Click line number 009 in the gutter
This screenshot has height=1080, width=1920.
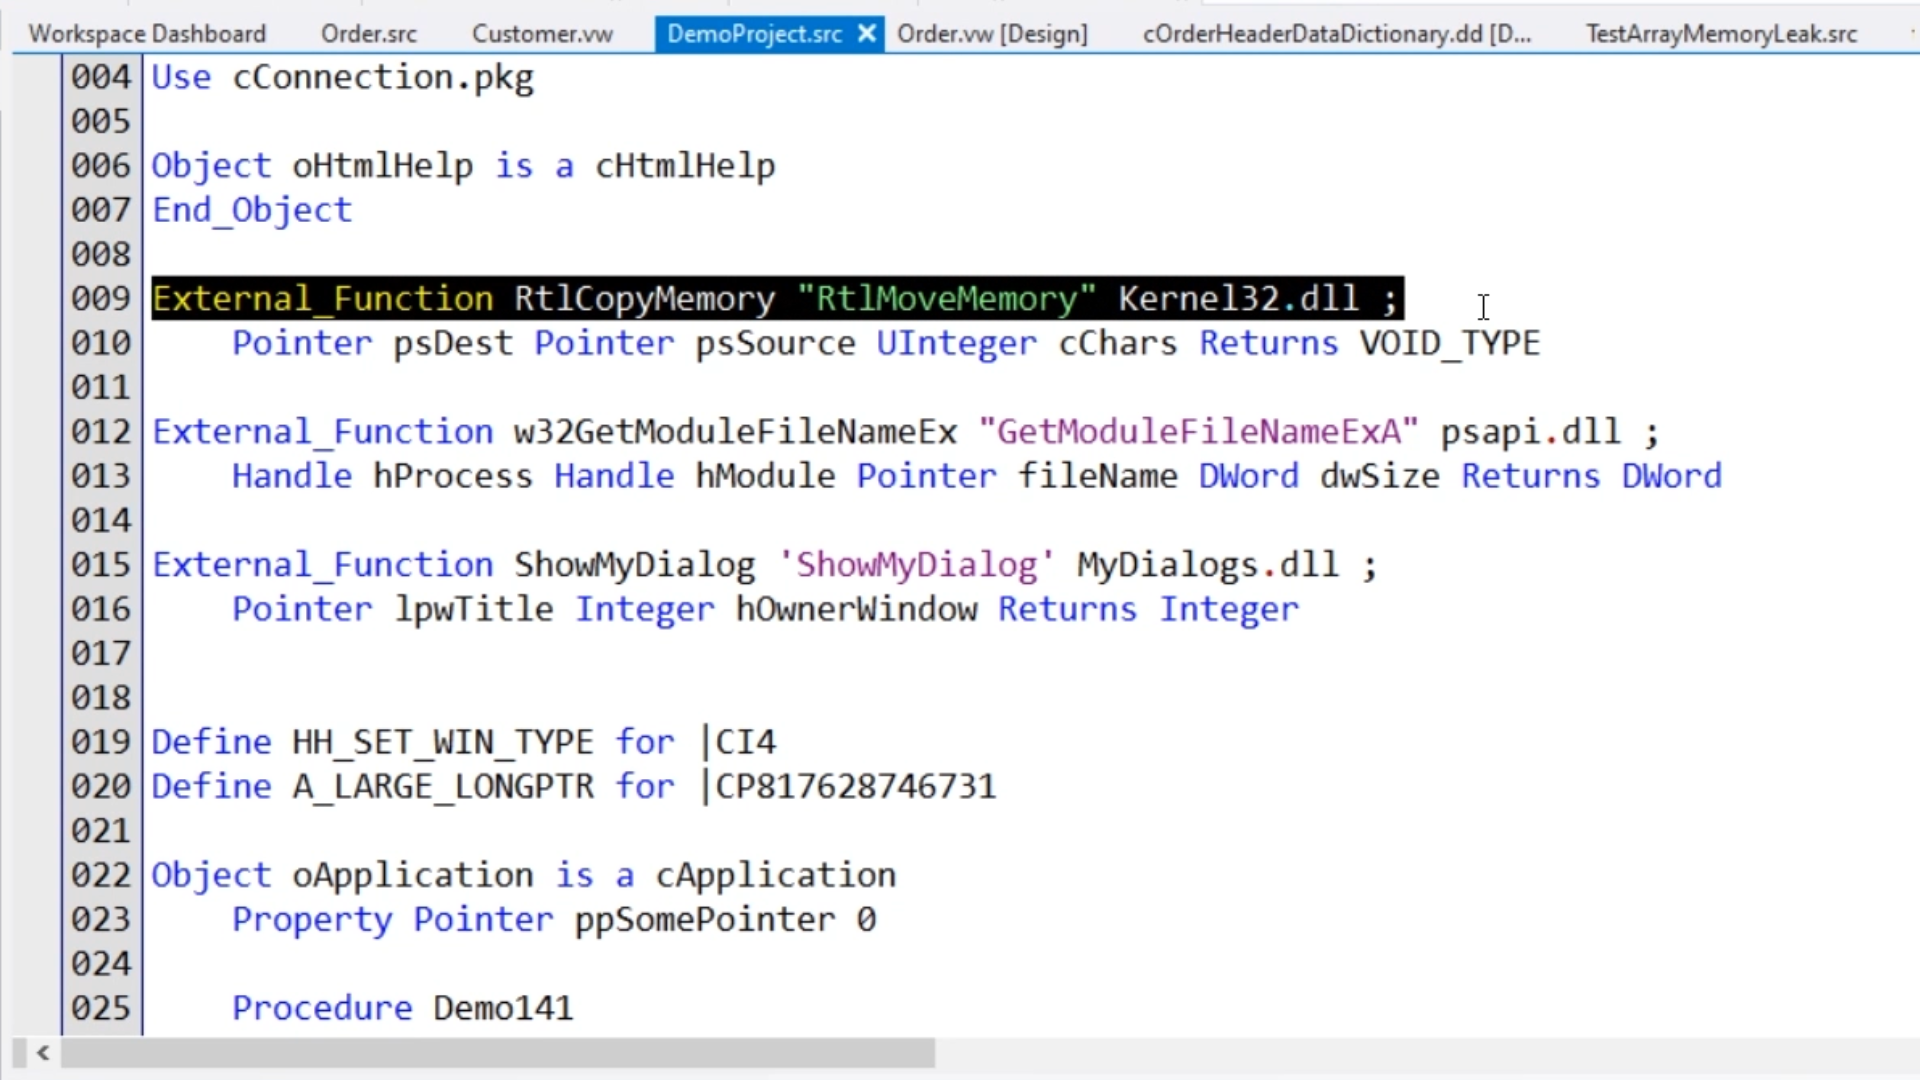tap(100, 299)
